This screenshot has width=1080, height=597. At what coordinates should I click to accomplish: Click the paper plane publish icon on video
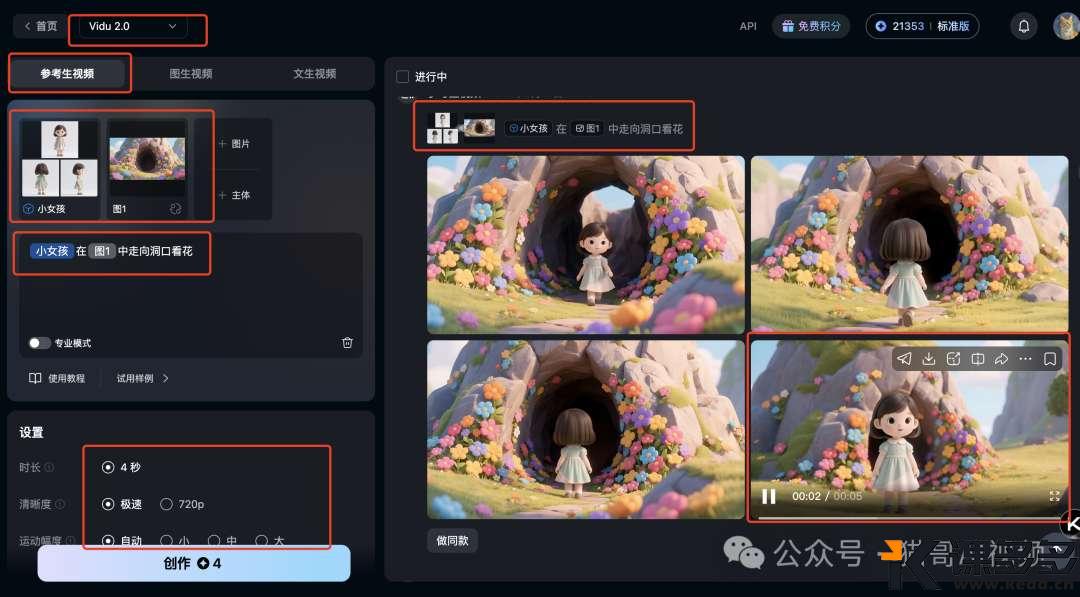(904, 359)
